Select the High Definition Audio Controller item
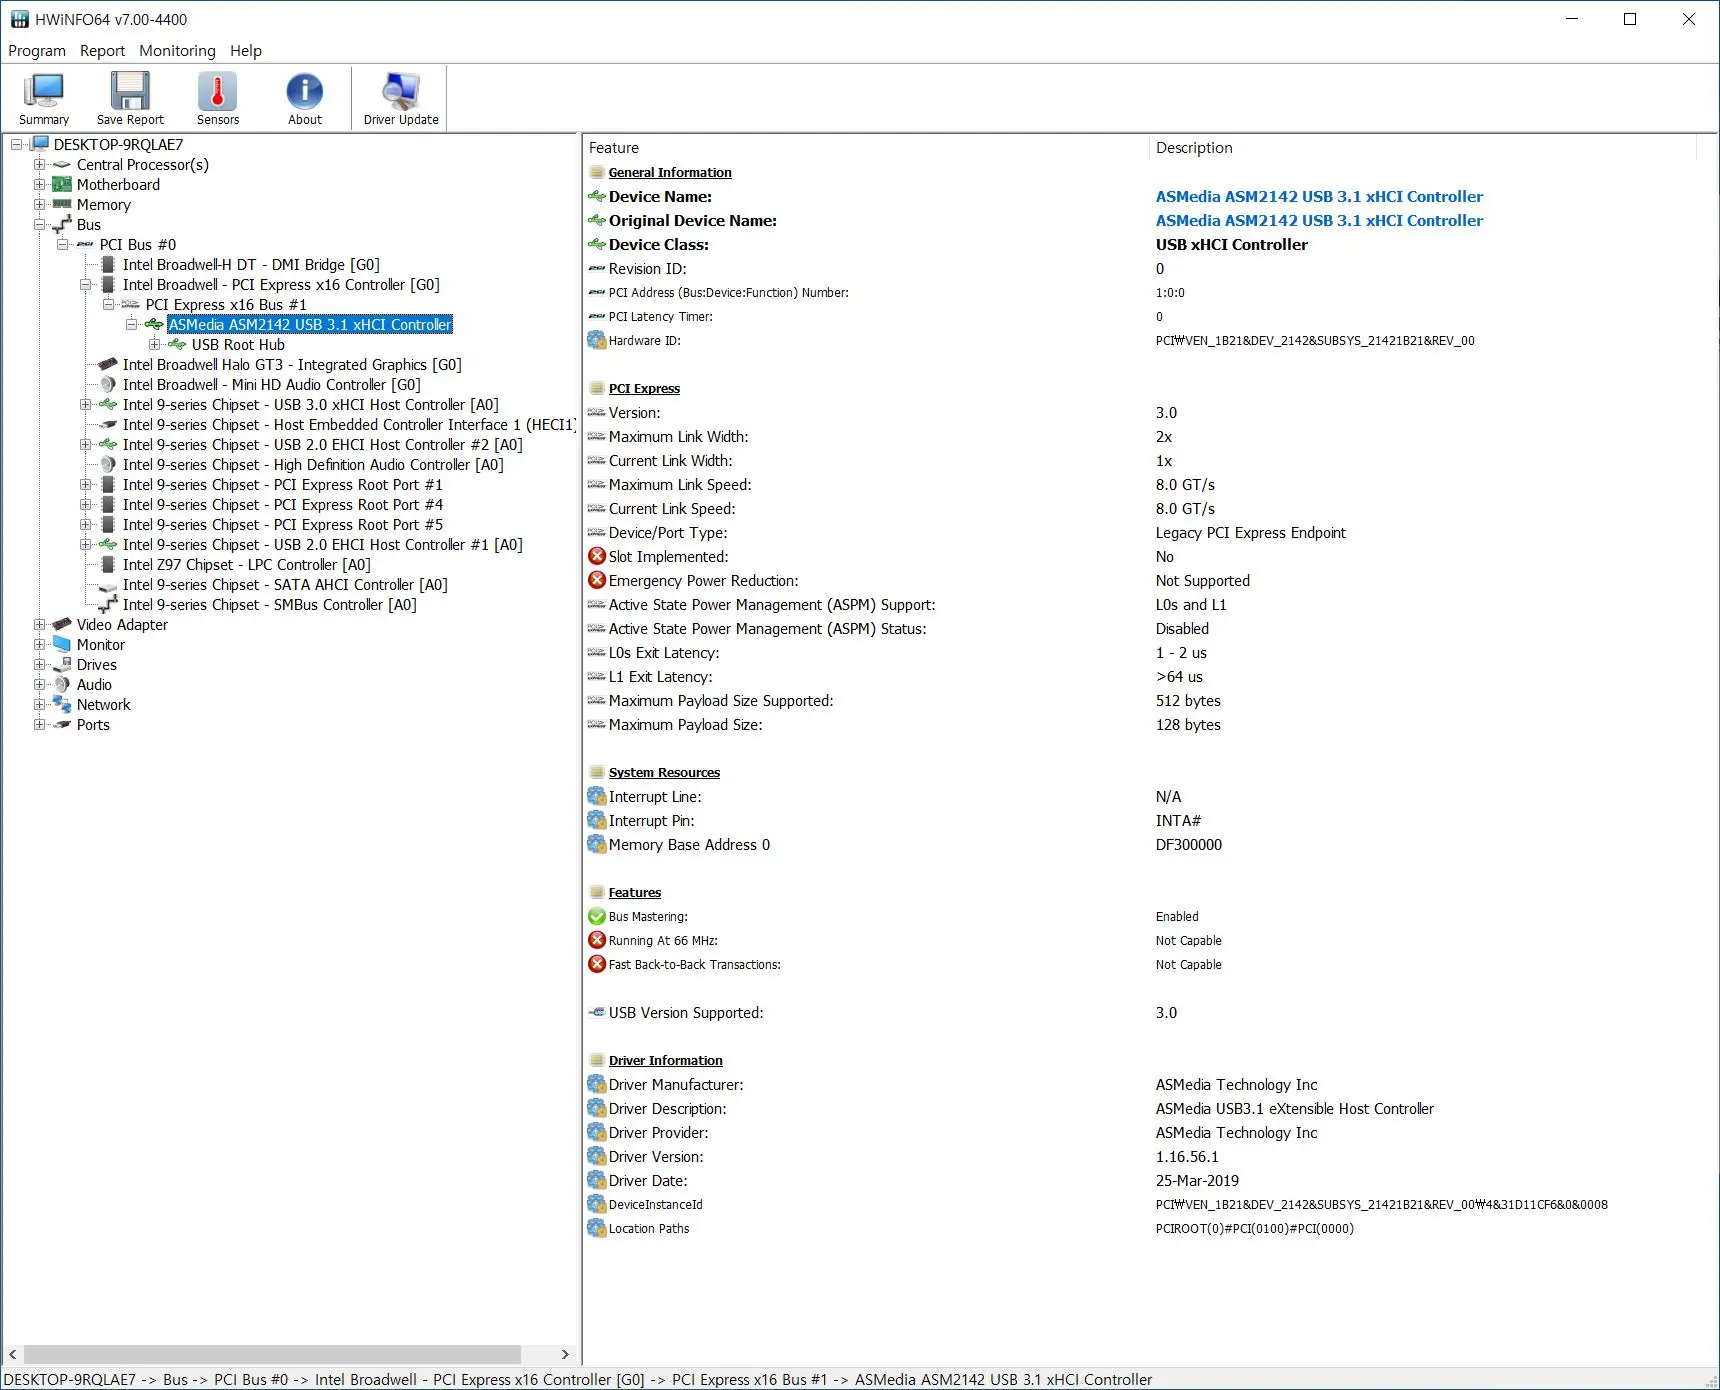The image size is (1720, 1390). coord(313,464)
